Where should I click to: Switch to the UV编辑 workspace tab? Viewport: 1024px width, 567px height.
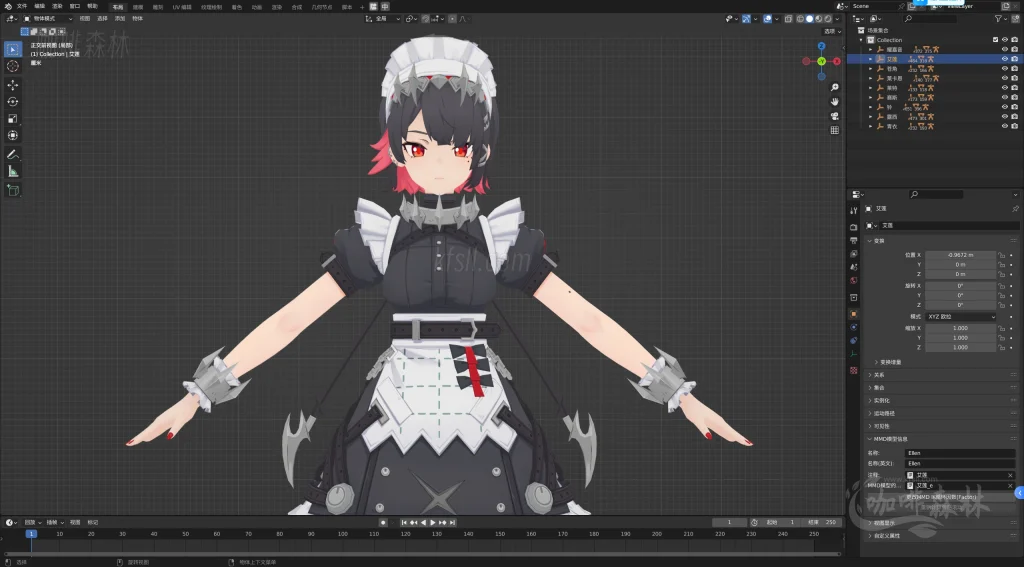[x=182, y=7]
